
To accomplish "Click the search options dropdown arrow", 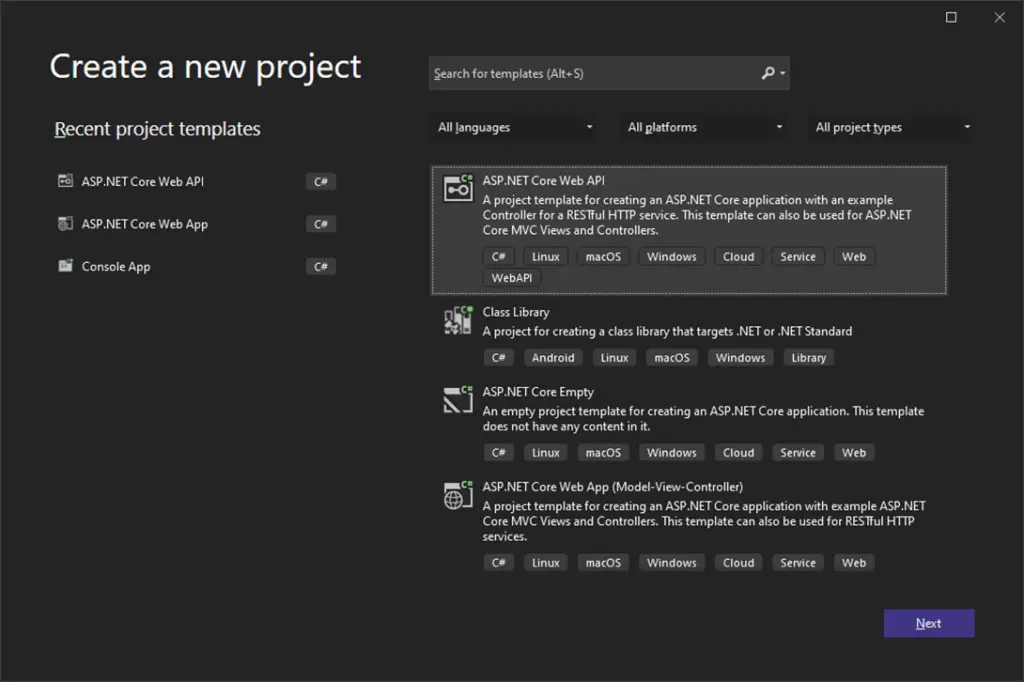I will [x=782, y=73].
